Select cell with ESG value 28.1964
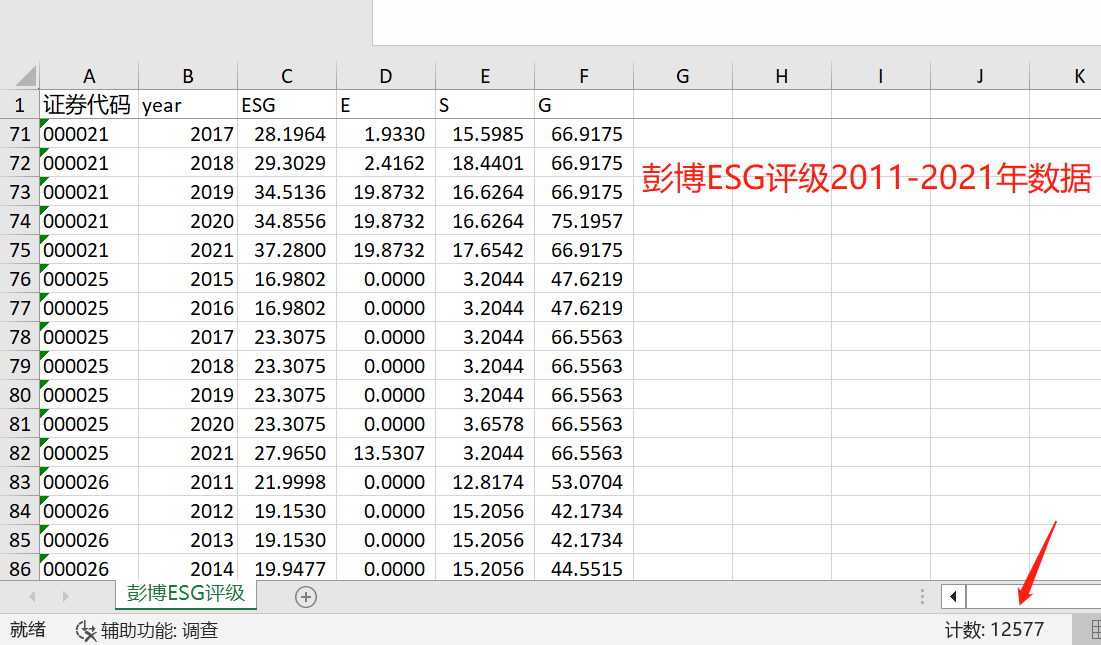Viewport: 1101px width, 645px height. click(287, 133)
